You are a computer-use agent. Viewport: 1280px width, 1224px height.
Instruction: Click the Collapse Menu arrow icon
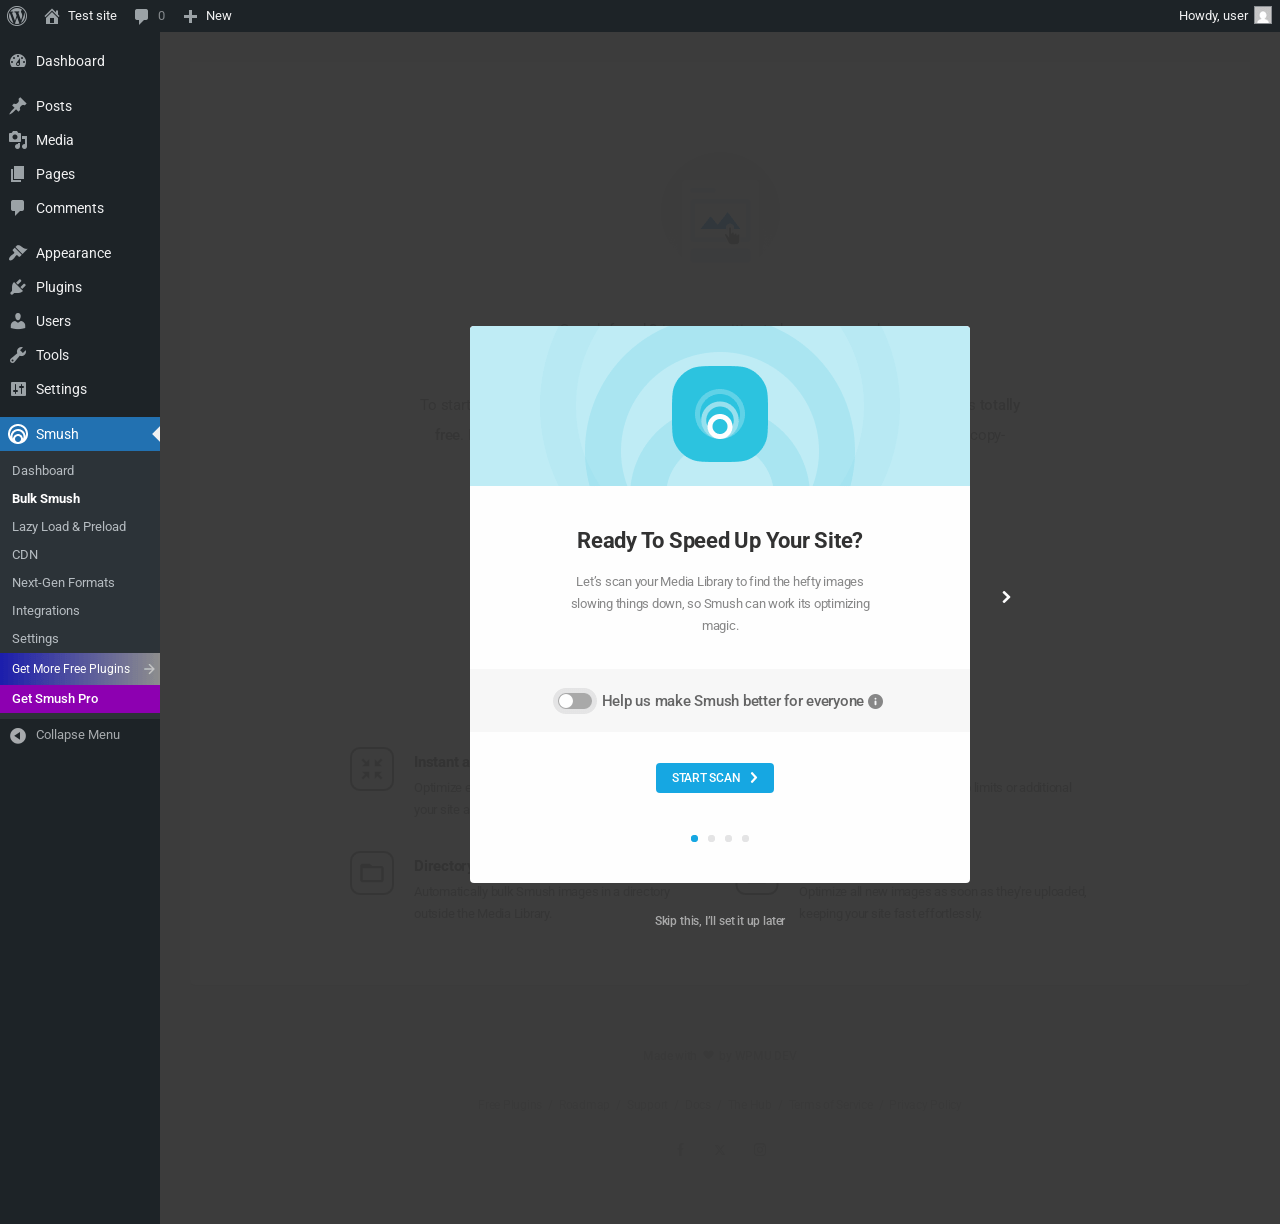(18, 736)
